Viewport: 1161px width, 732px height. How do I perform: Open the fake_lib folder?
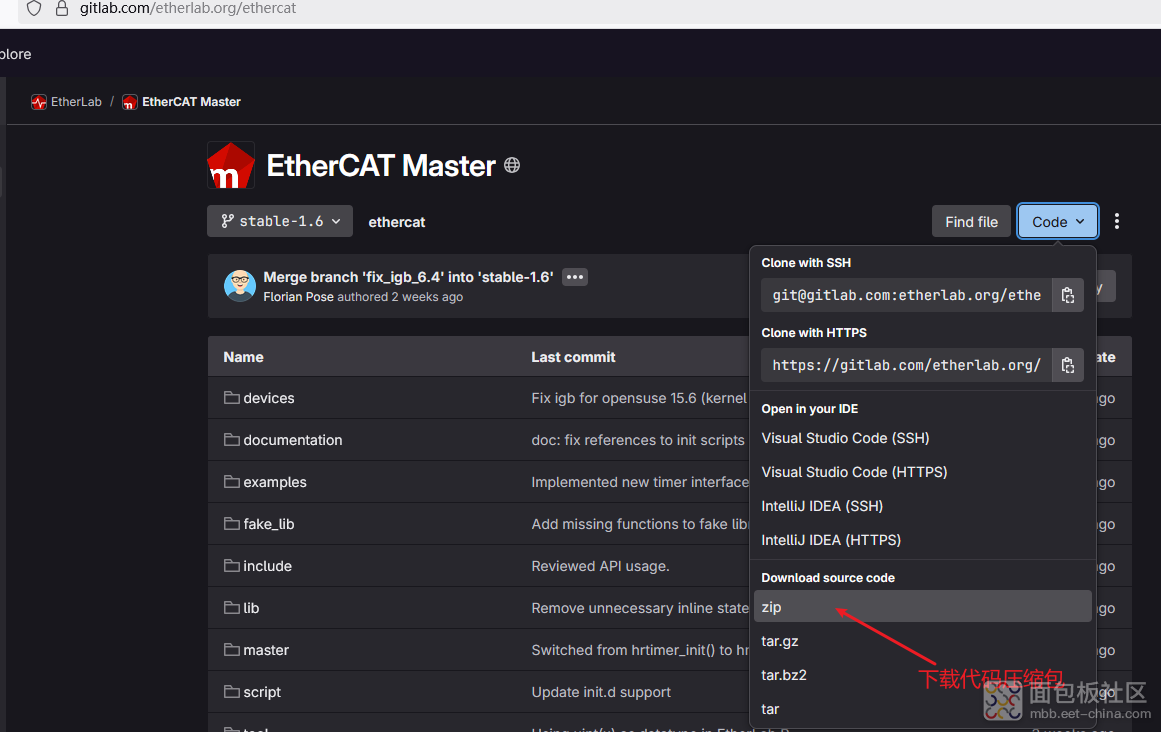pyautogui.click(x=269, y=524)
